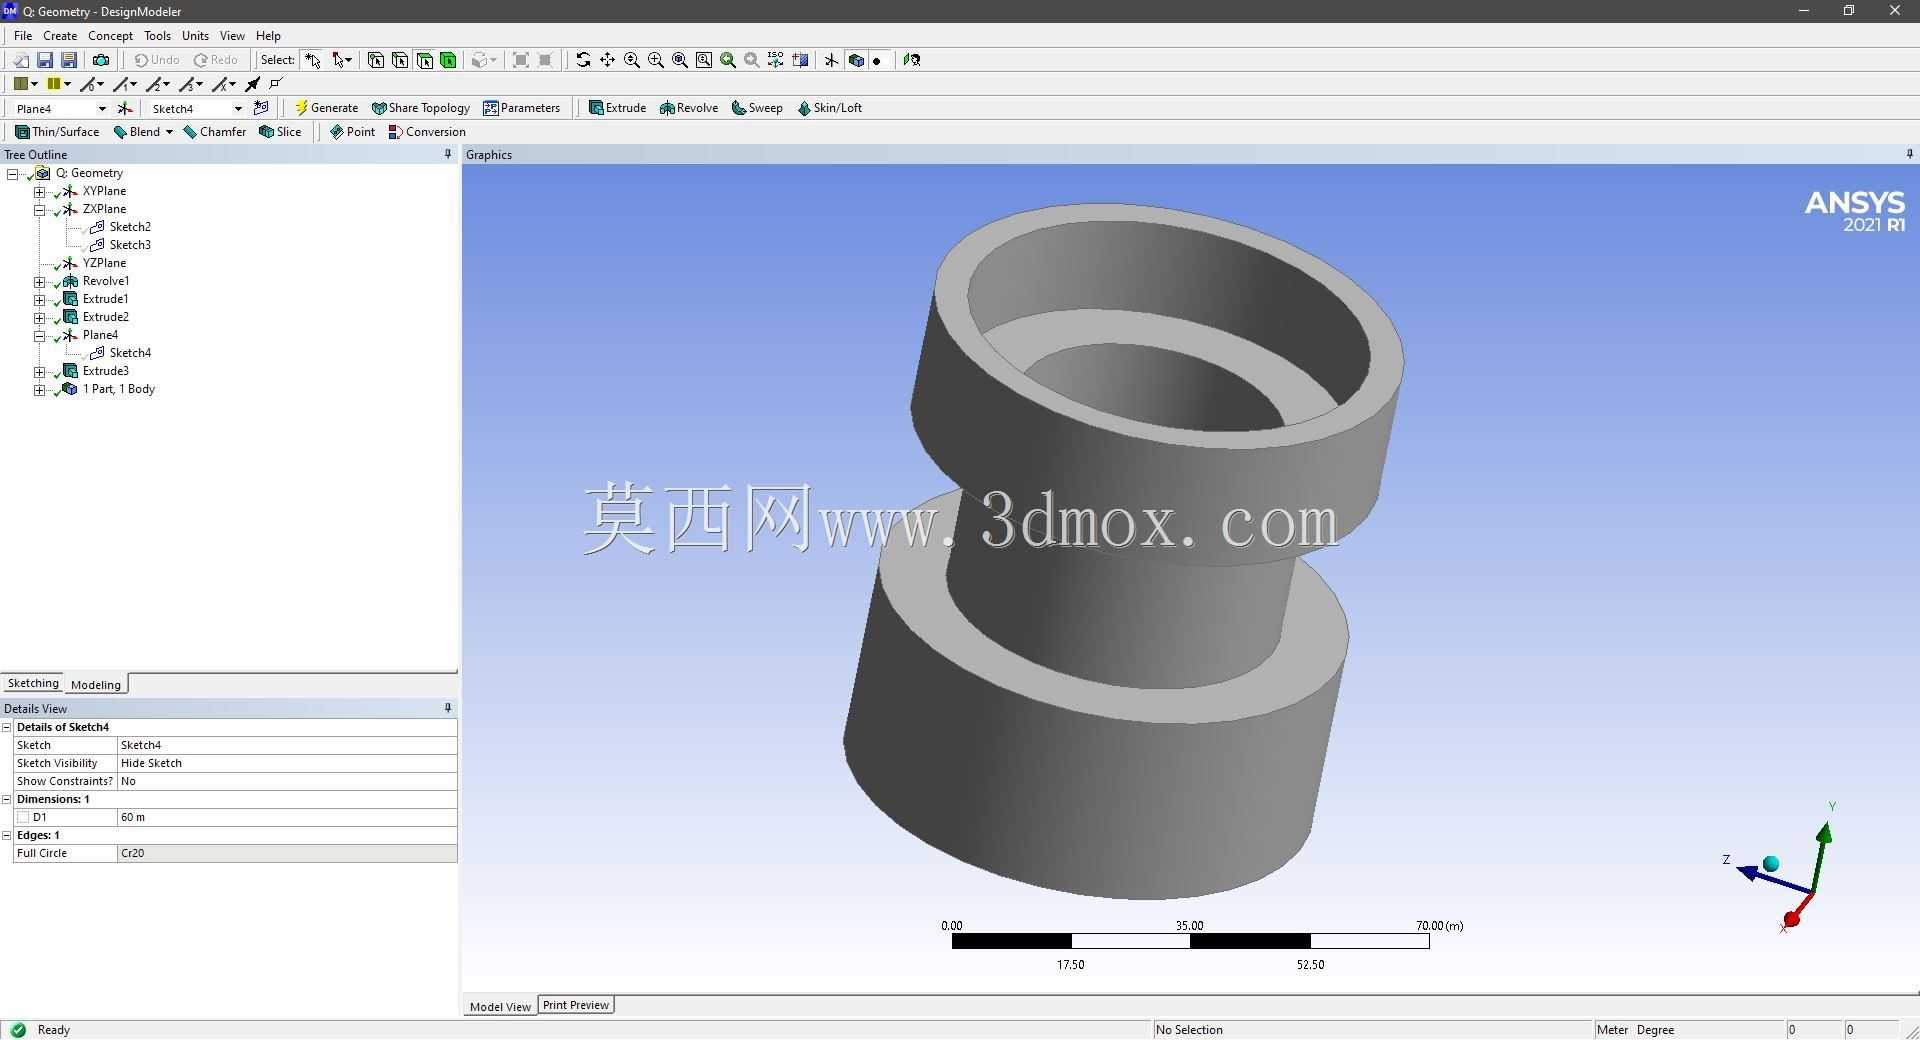
Task: Click the Slice tool
Action: point(280,132)
